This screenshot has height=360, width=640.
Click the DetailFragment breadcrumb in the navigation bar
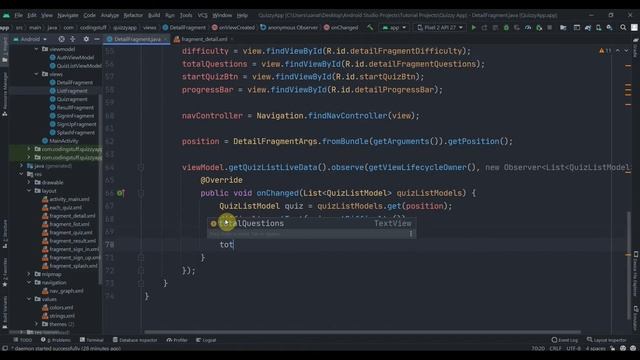[x=184, y=27]
